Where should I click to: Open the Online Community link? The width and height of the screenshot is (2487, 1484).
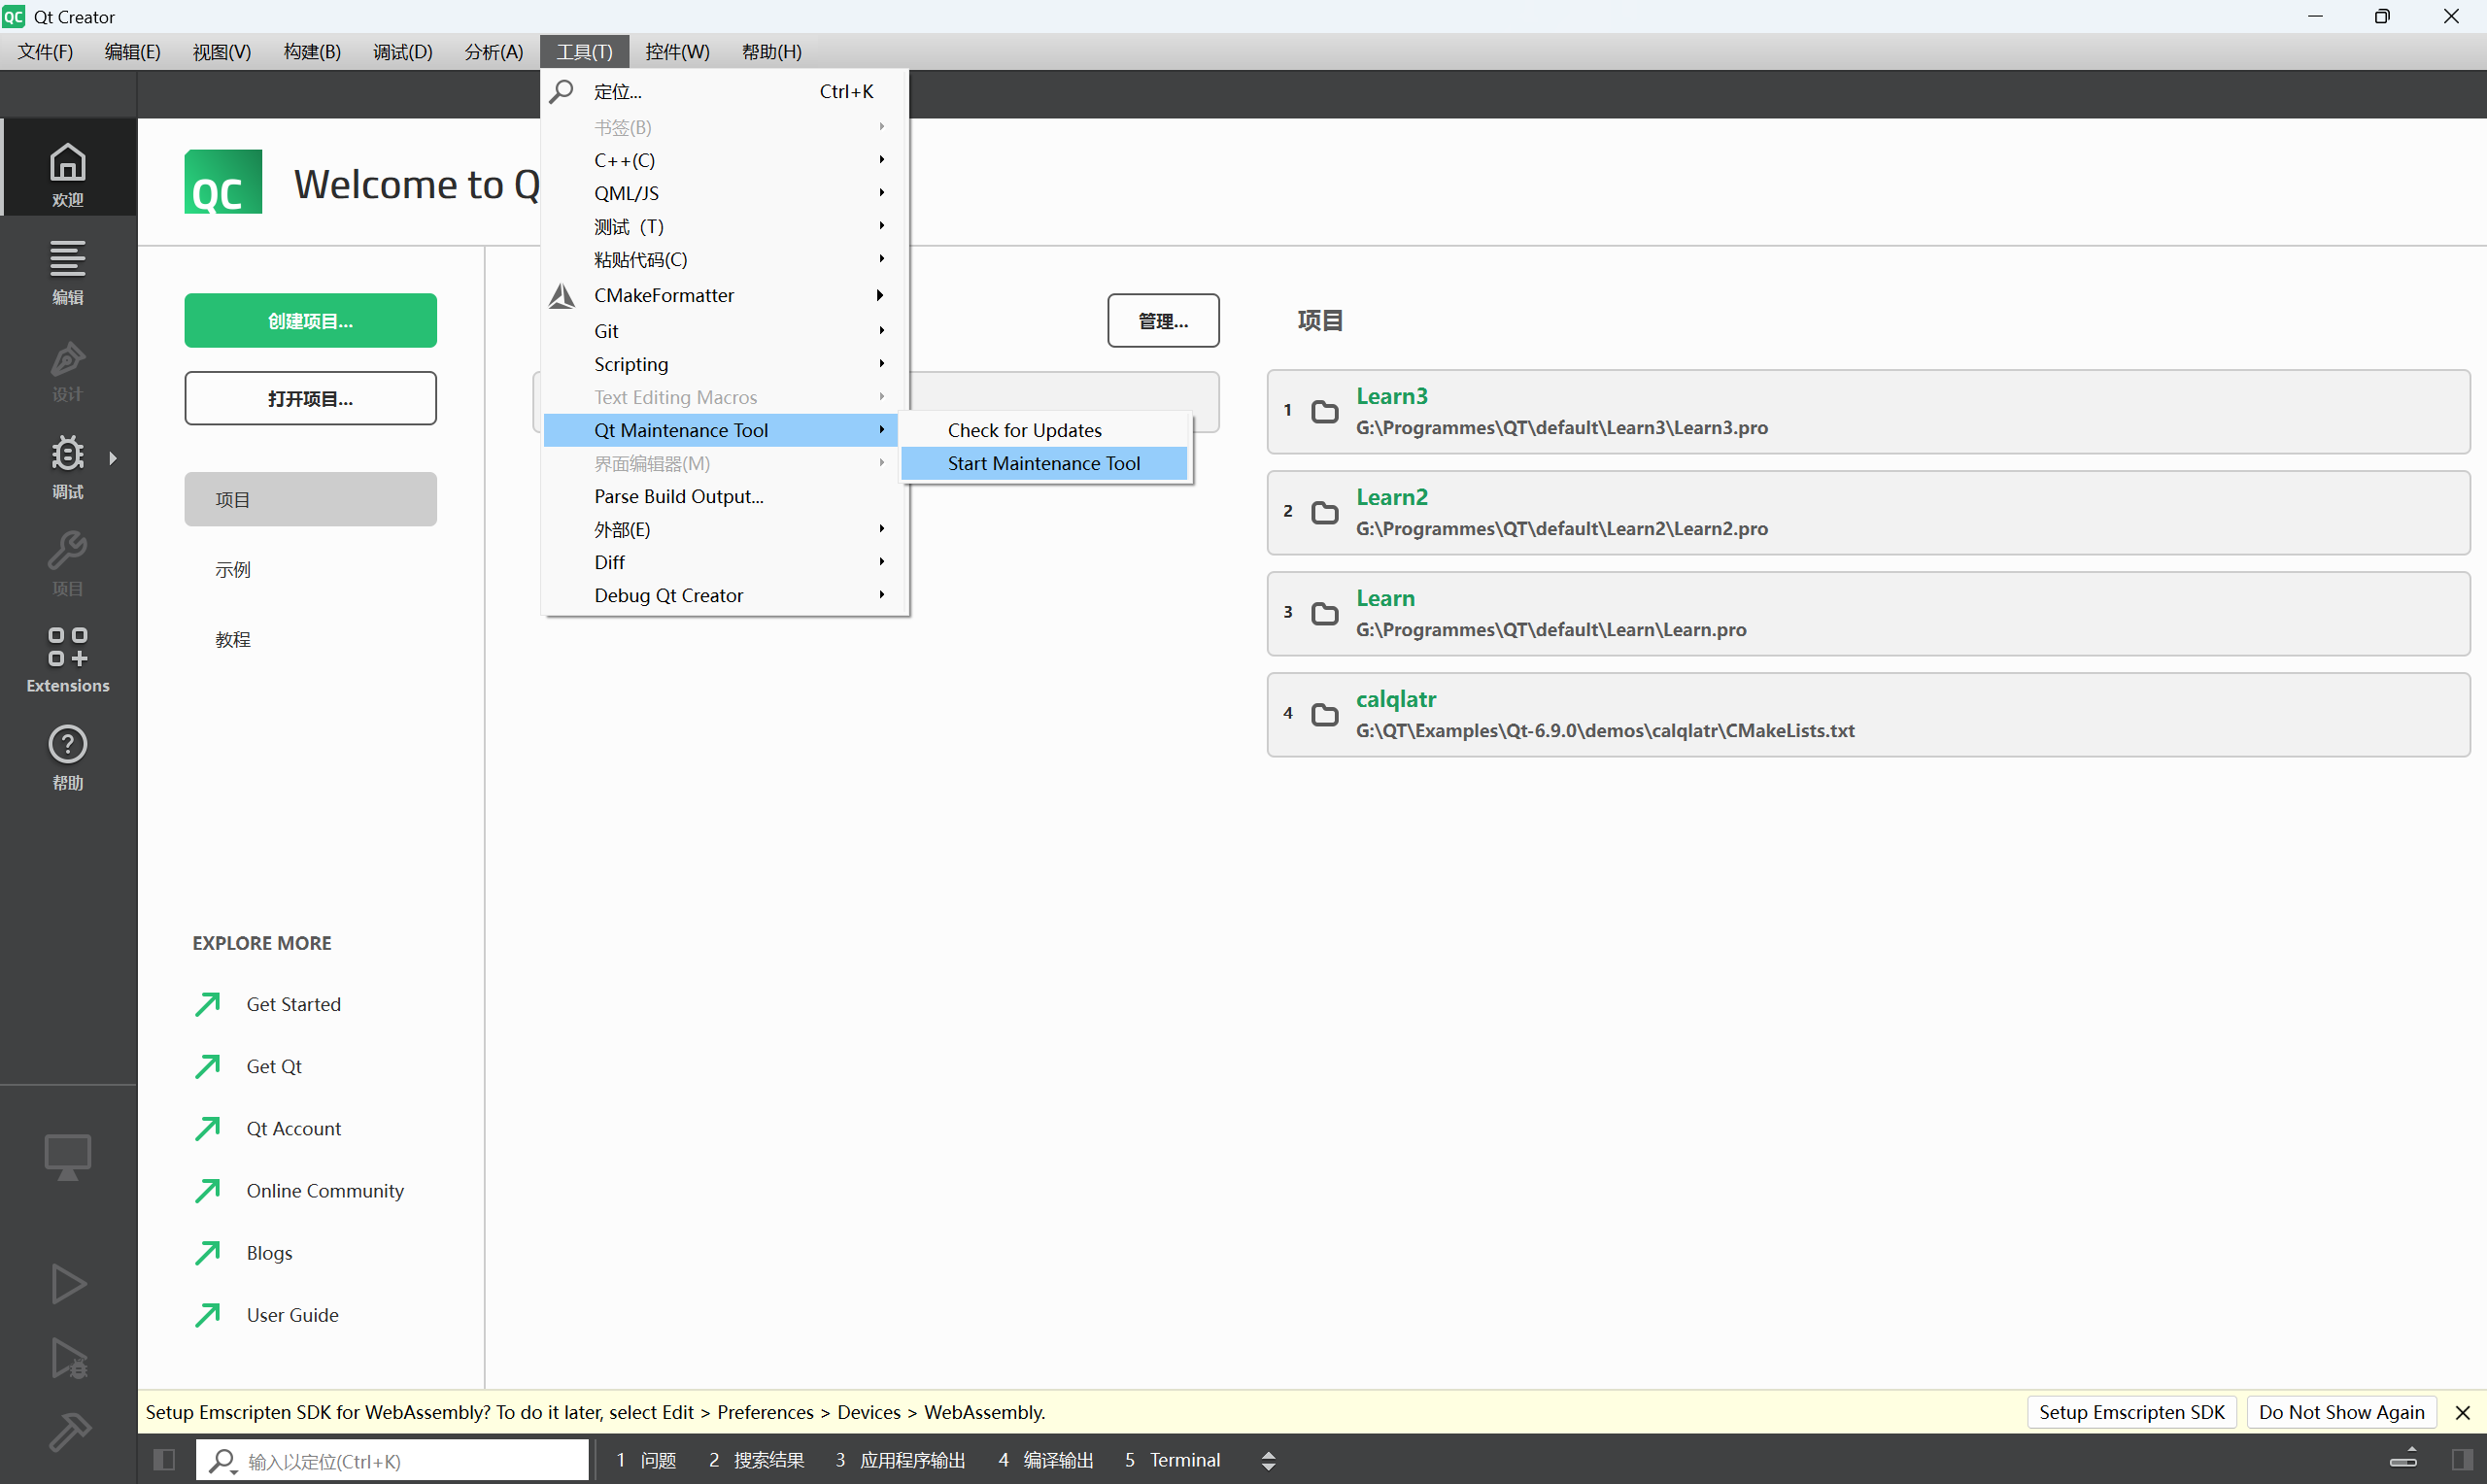coord(325,1190)
